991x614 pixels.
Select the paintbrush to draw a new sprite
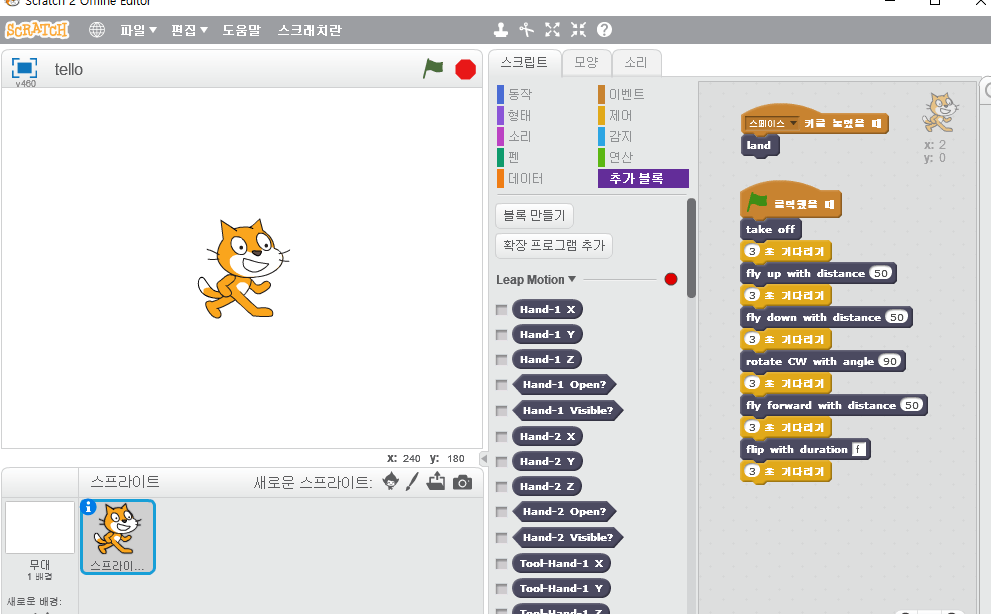tap(412, 481)
